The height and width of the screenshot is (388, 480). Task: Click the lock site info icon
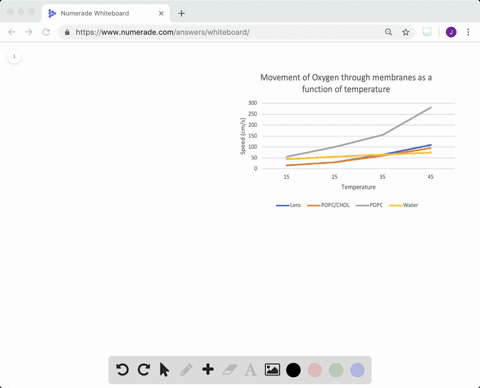pyautogui.click(x=67, y=32)
